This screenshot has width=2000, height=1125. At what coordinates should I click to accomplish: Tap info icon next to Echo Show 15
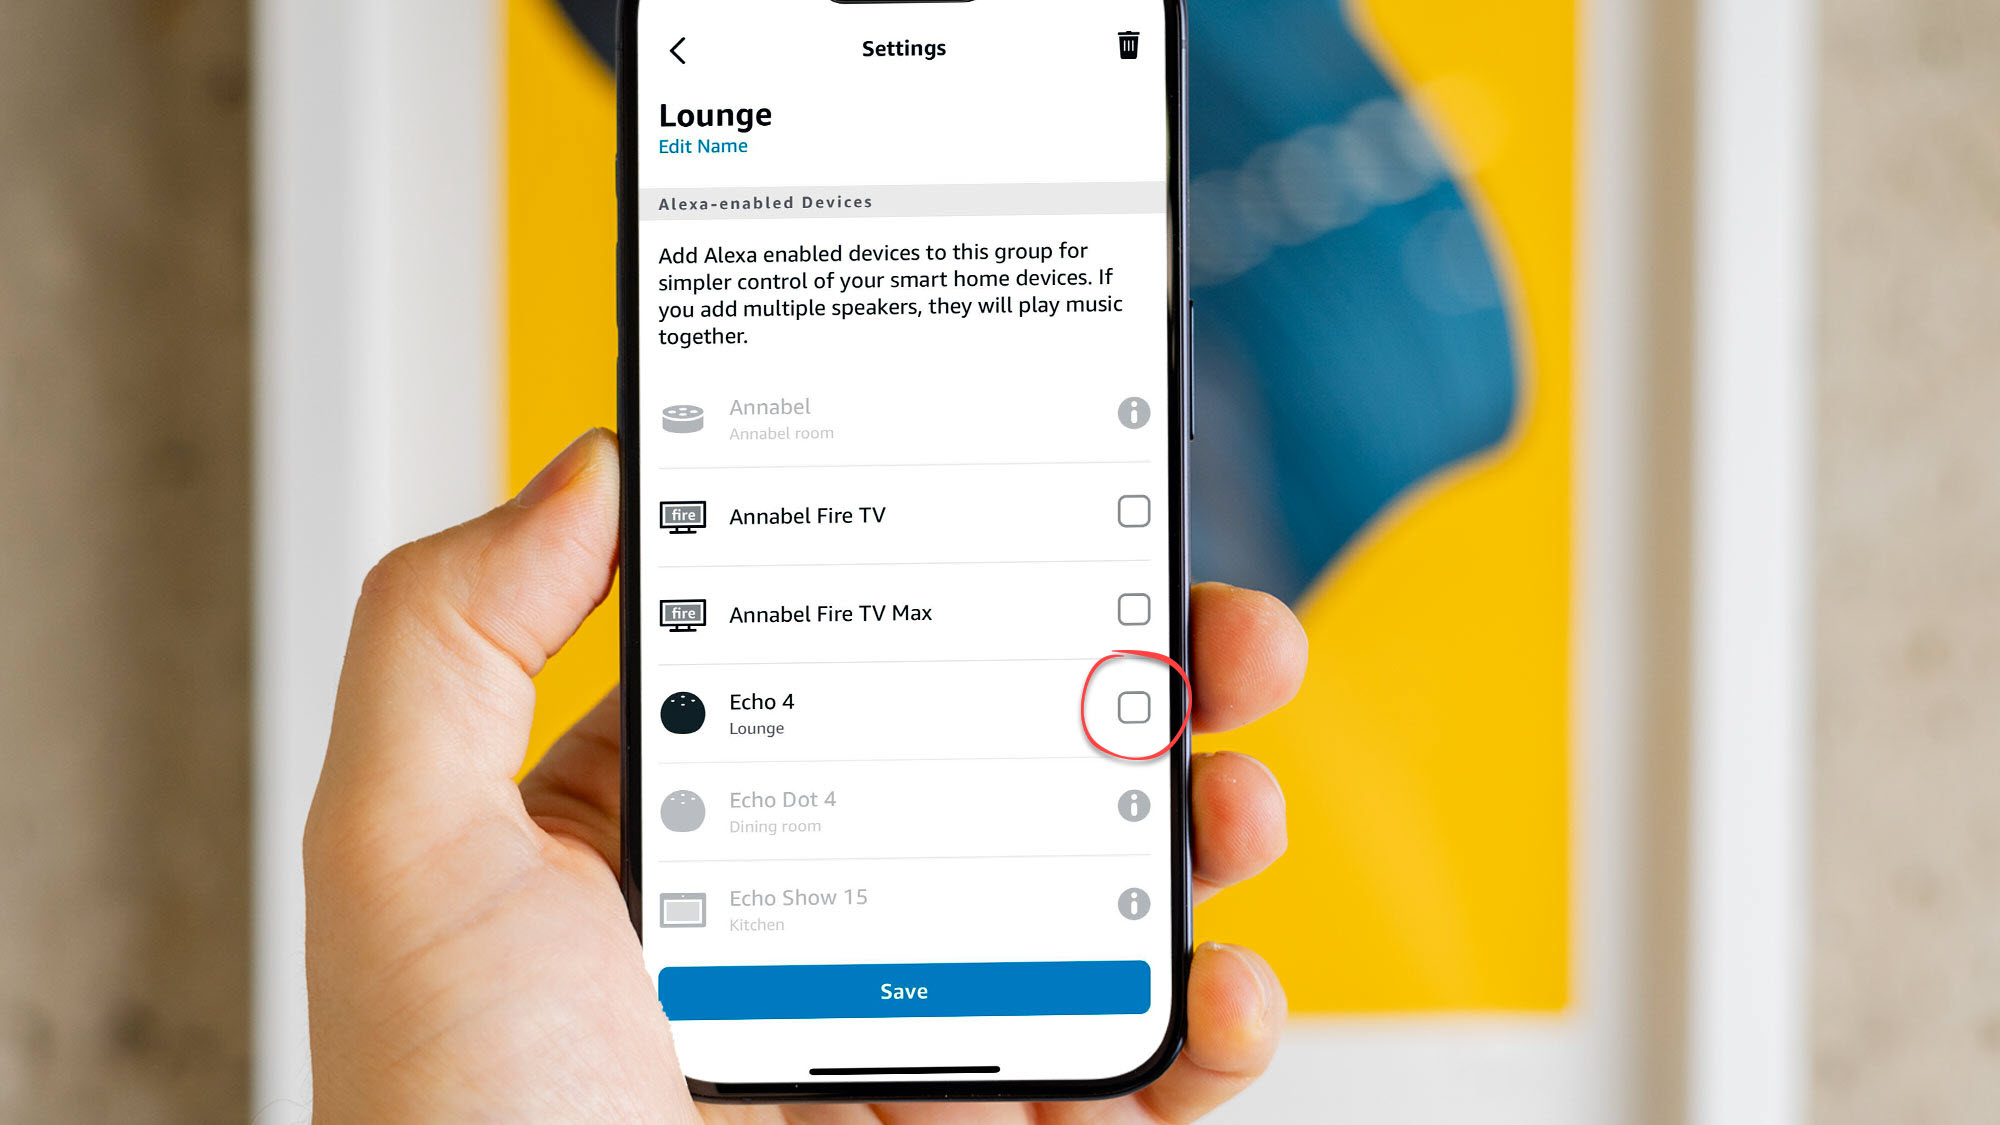point(1133,904)
